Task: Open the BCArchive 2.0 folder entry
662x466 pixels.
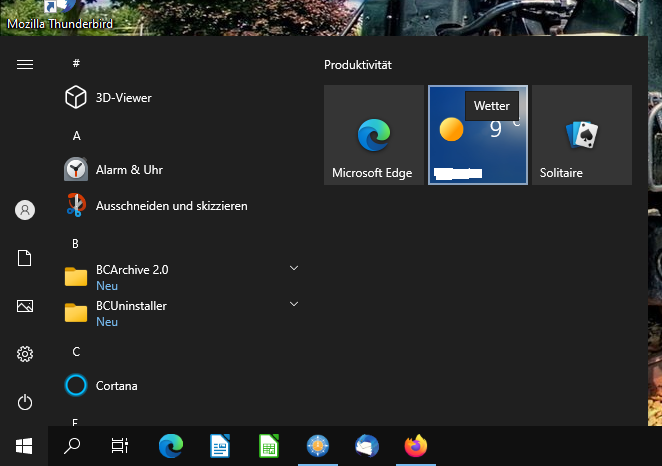Action: (182, 277)
